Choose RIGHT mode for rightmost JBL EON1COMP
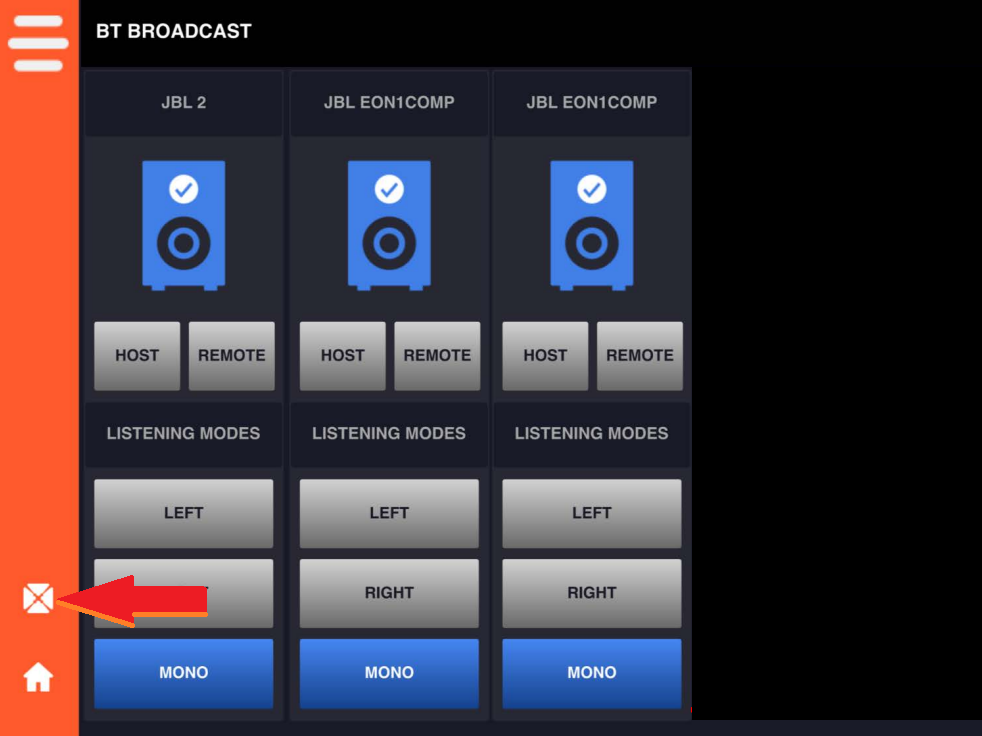 pyautogui.click(x=592, y=593)
